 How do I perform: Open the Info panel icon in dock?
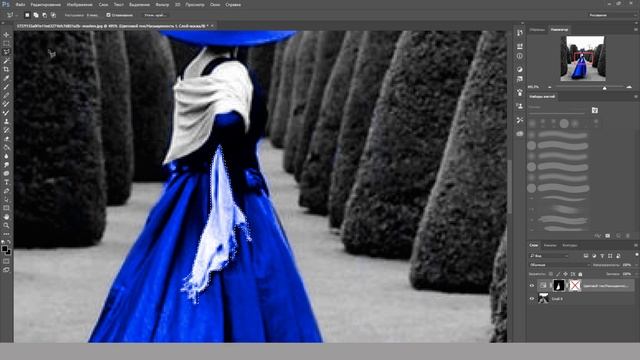click(x=520, y=56)
